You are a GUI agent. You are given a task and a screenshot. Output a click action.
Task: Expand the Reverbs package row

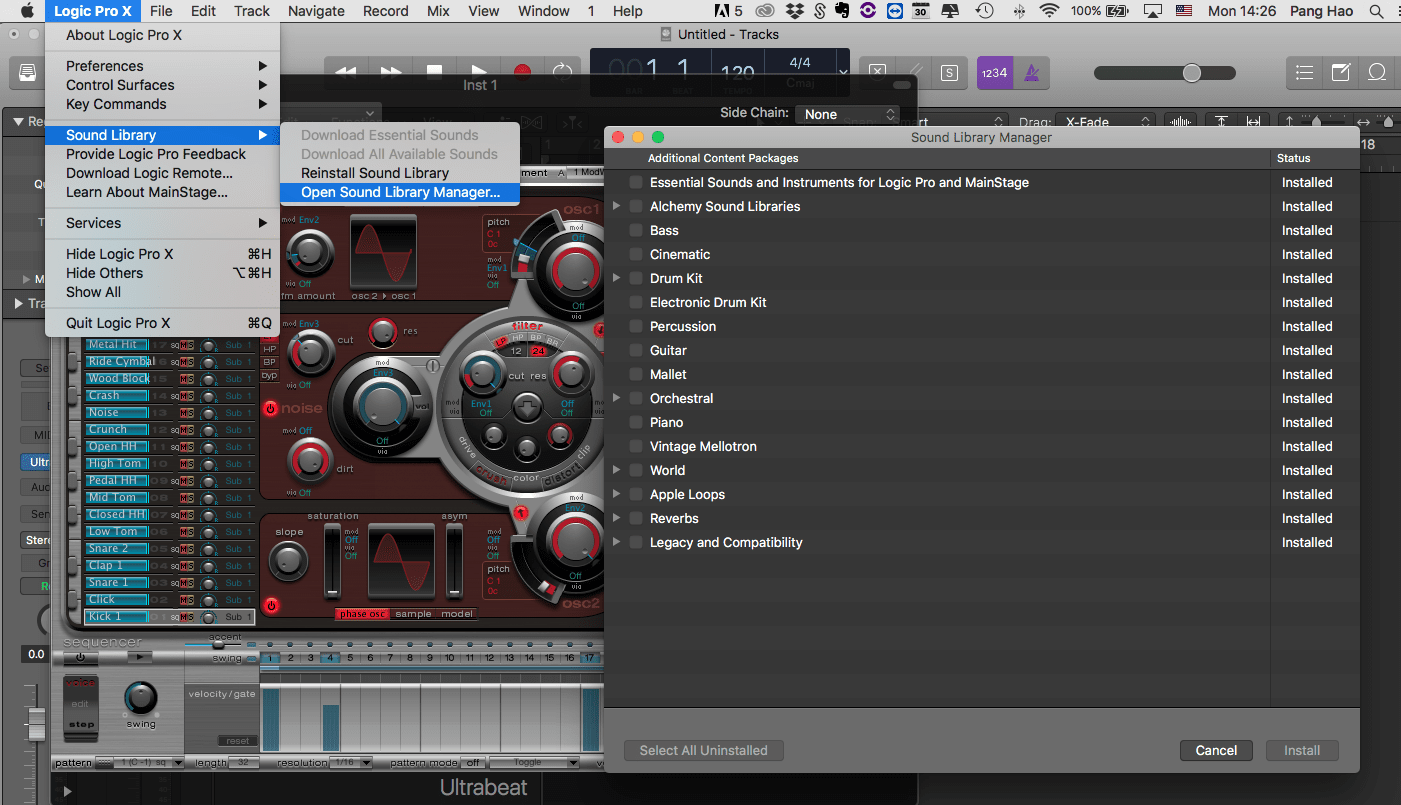click(x=617, y=518)
